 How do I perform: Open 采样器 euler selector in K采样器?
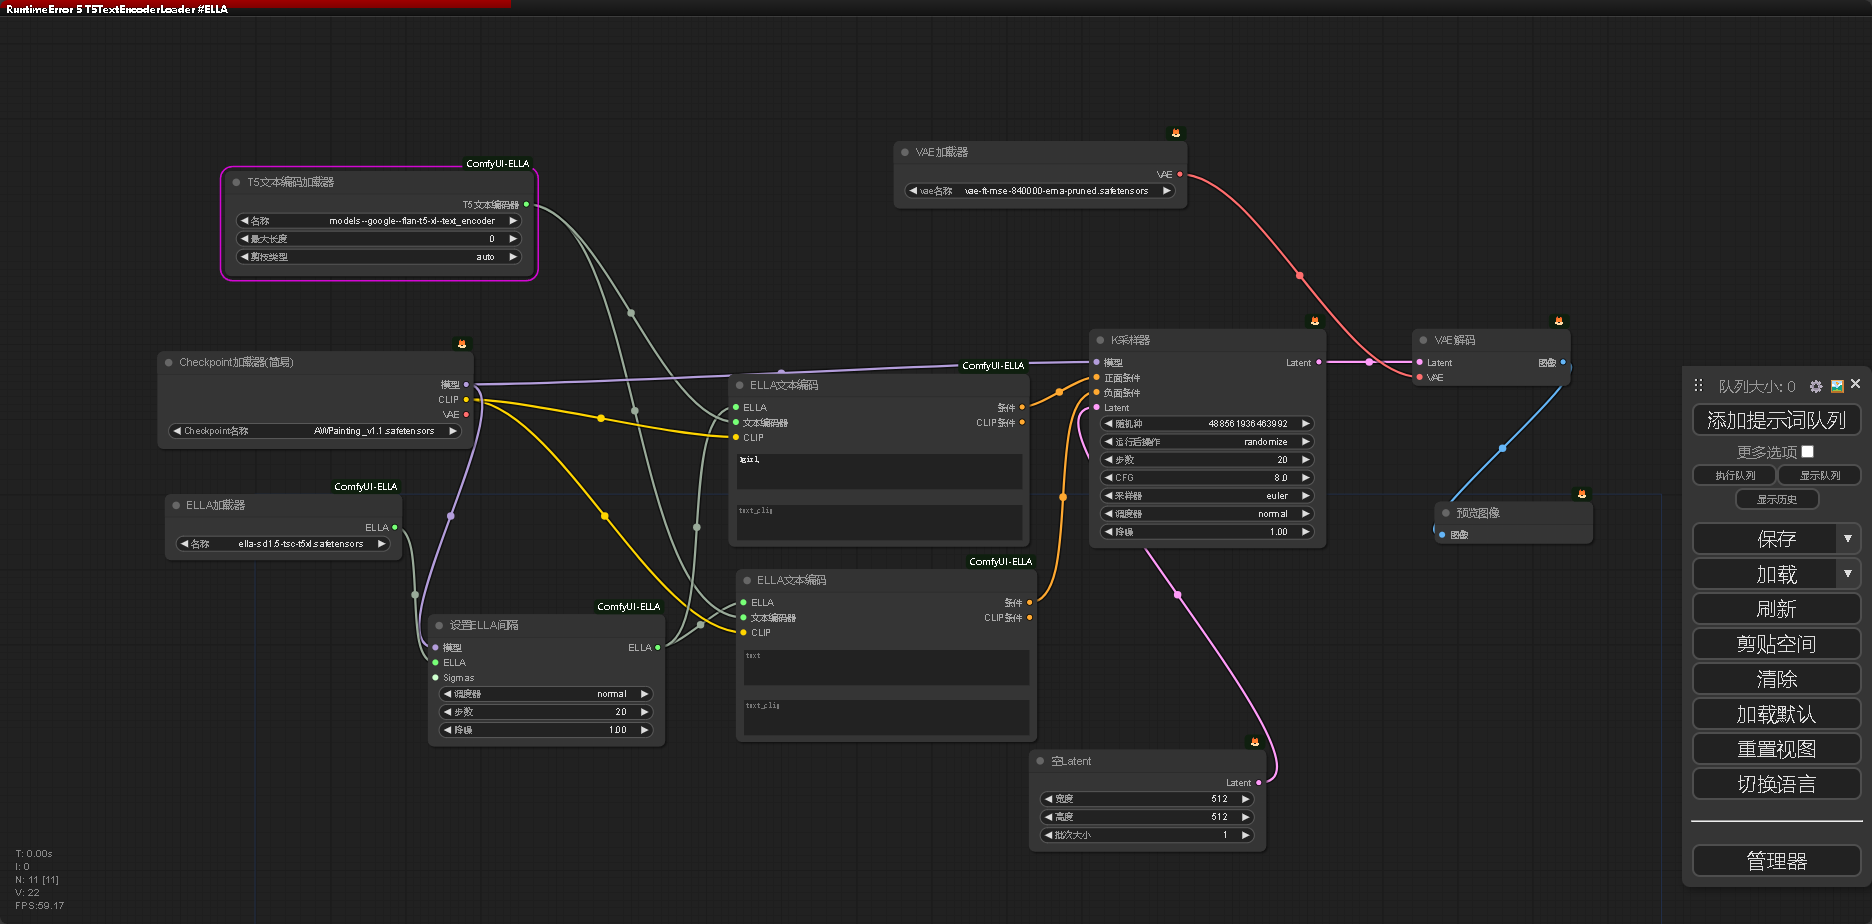[1207, 496]
